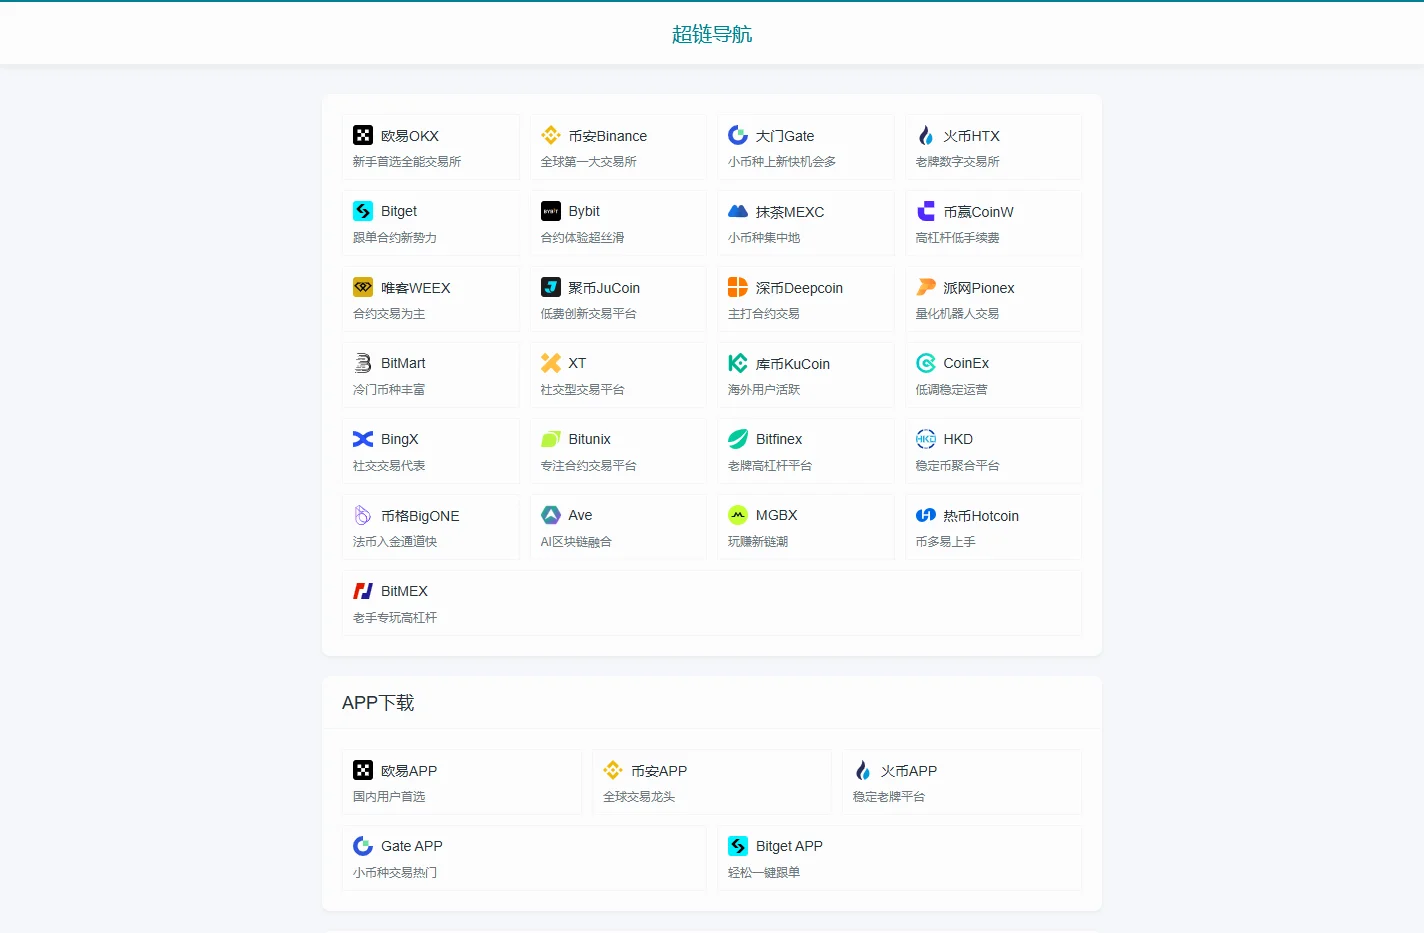Screen dimensions: 1424x933
Task: Open the 币安Binance title link
Action: (x=608, y=136)
